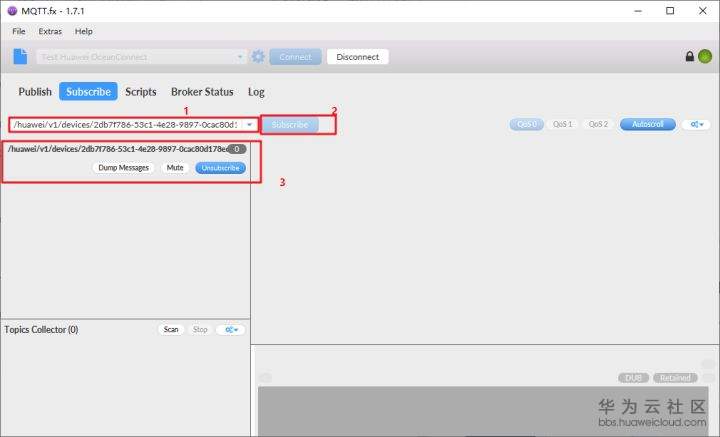Viewport: 720px width, 437px height.
Task: Click Stop in Topics Collector
Action: tap(200, 330)
